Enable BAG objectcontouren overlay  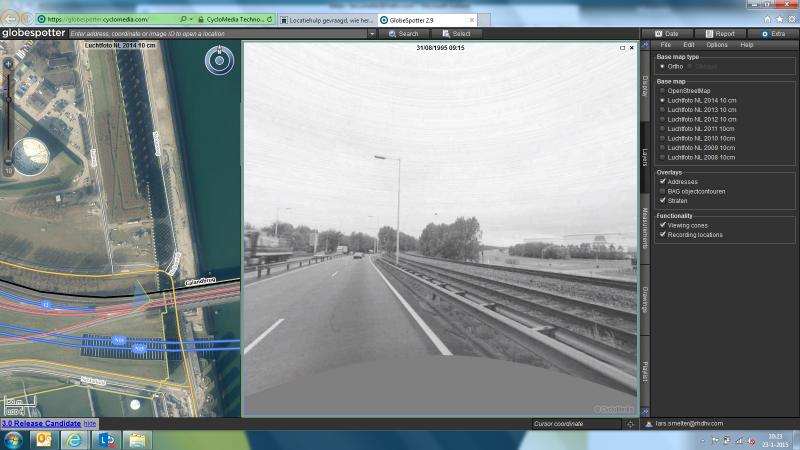(x=662, y=191)
